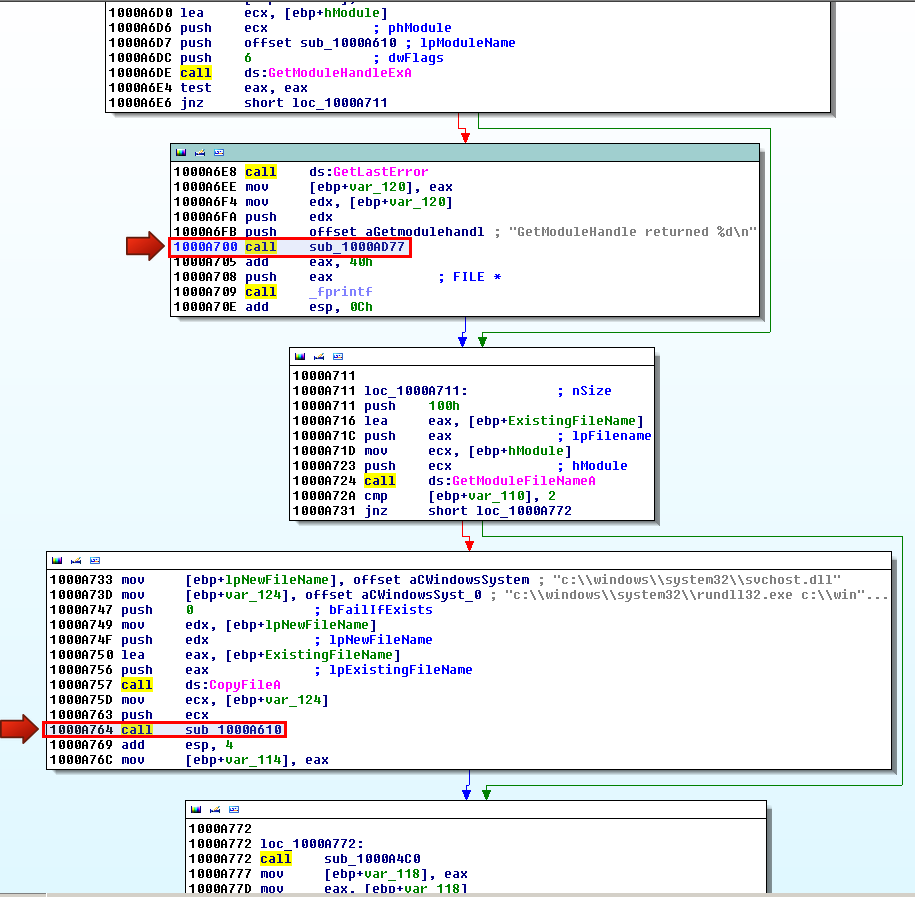The height and width of the screenshot is (897, 915).
Task: Click the pencil icon on GetLastError node
Action: tap(200, 153)
